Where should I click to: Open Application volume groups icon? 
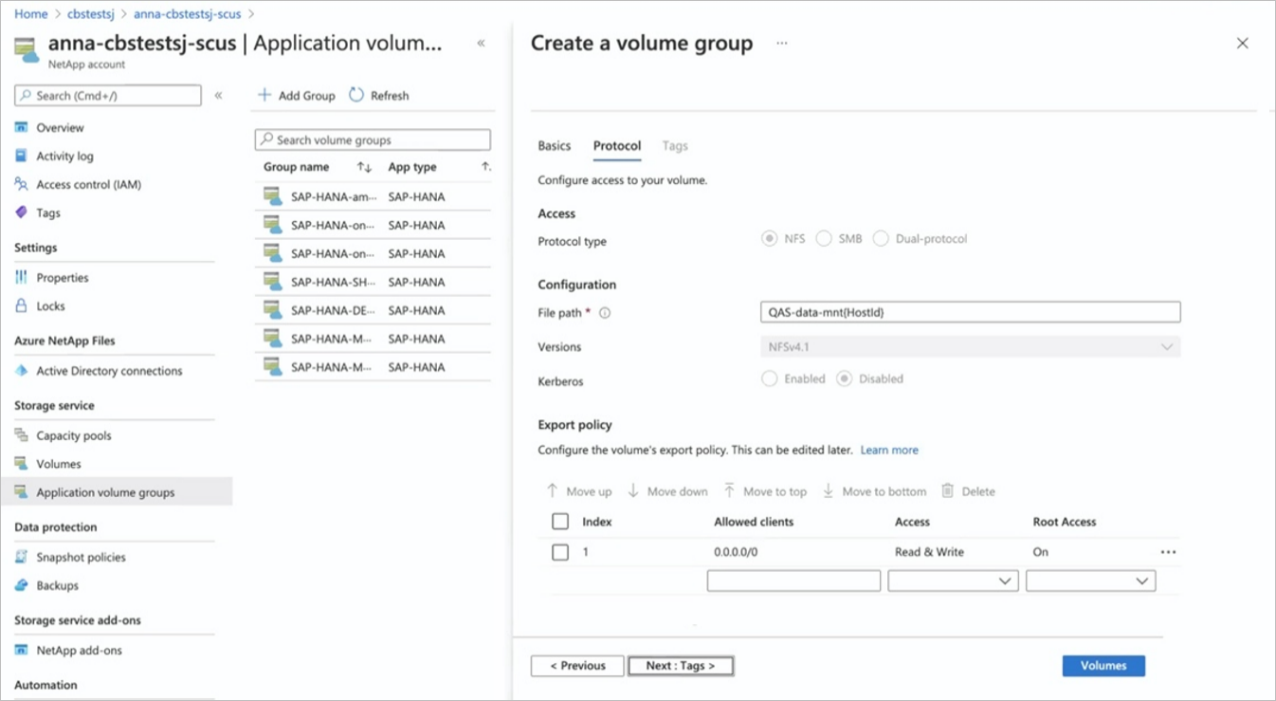click(x=21, y=492)
